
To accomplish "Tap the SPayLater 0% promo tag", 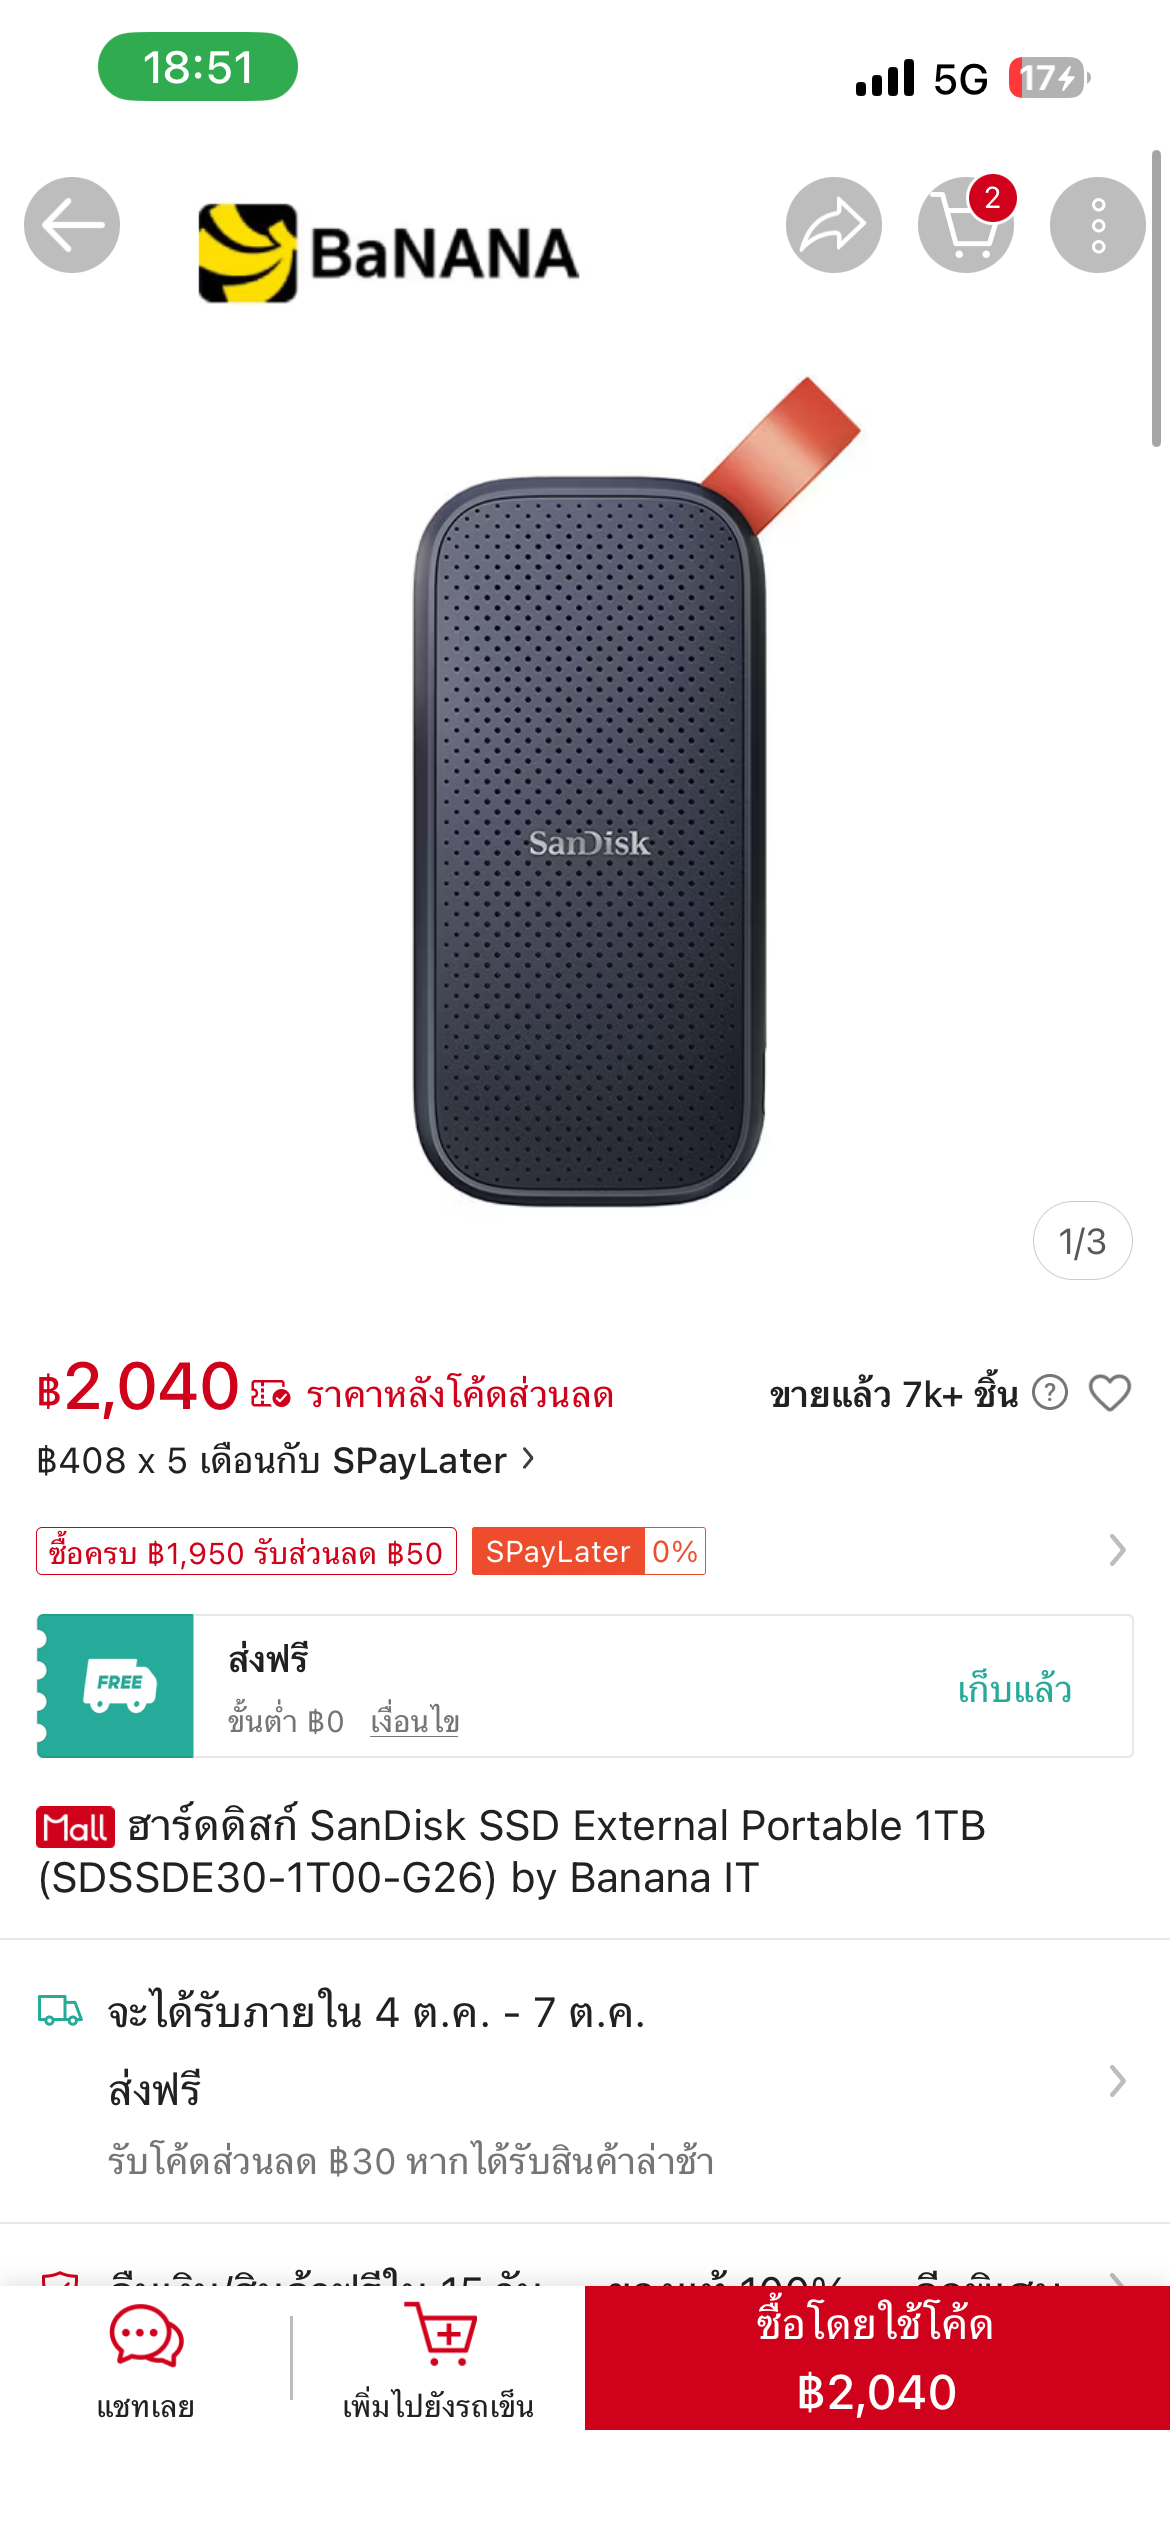I will 588,1552.
